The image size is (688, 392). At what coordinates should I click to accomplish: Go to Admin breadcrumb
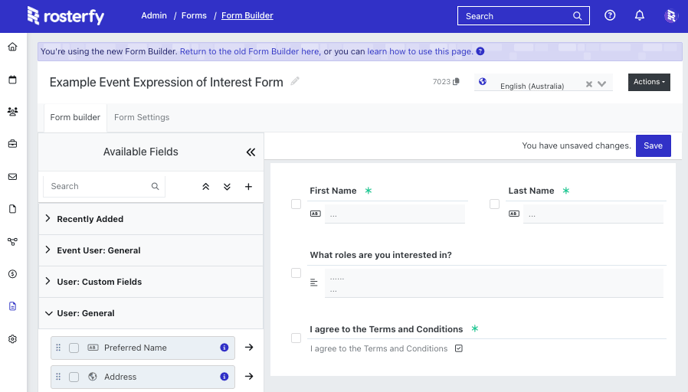(154, 15)
